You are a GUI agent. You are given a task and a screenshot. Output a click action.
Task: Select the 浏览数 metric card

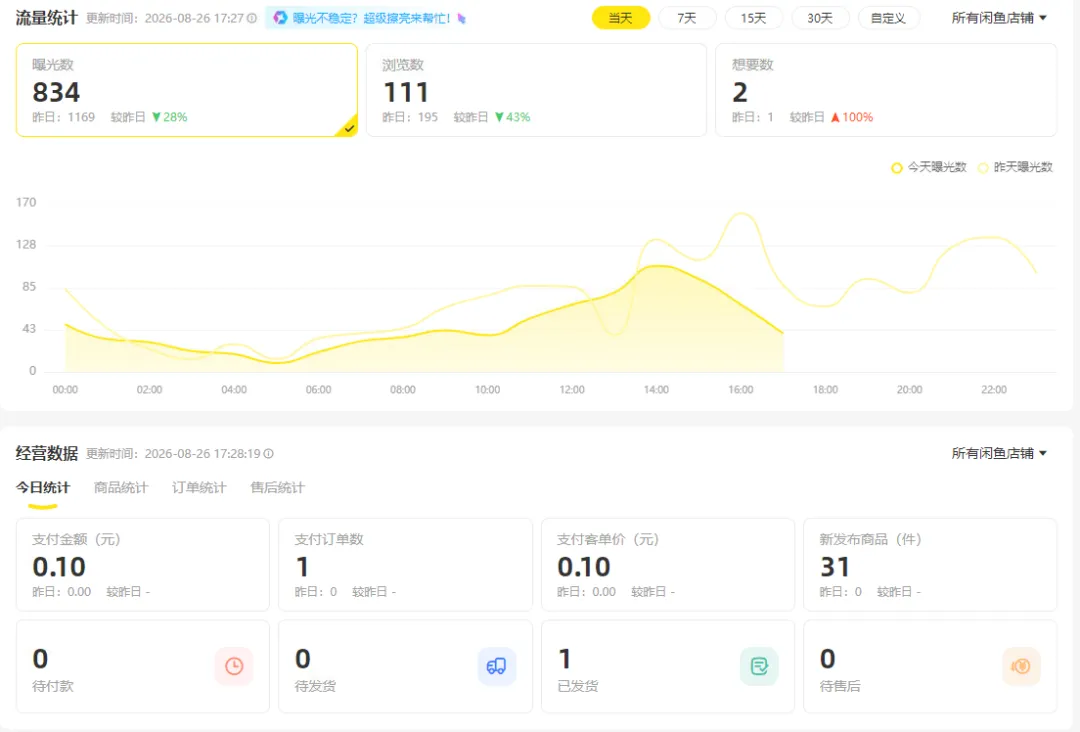point(536,90)
